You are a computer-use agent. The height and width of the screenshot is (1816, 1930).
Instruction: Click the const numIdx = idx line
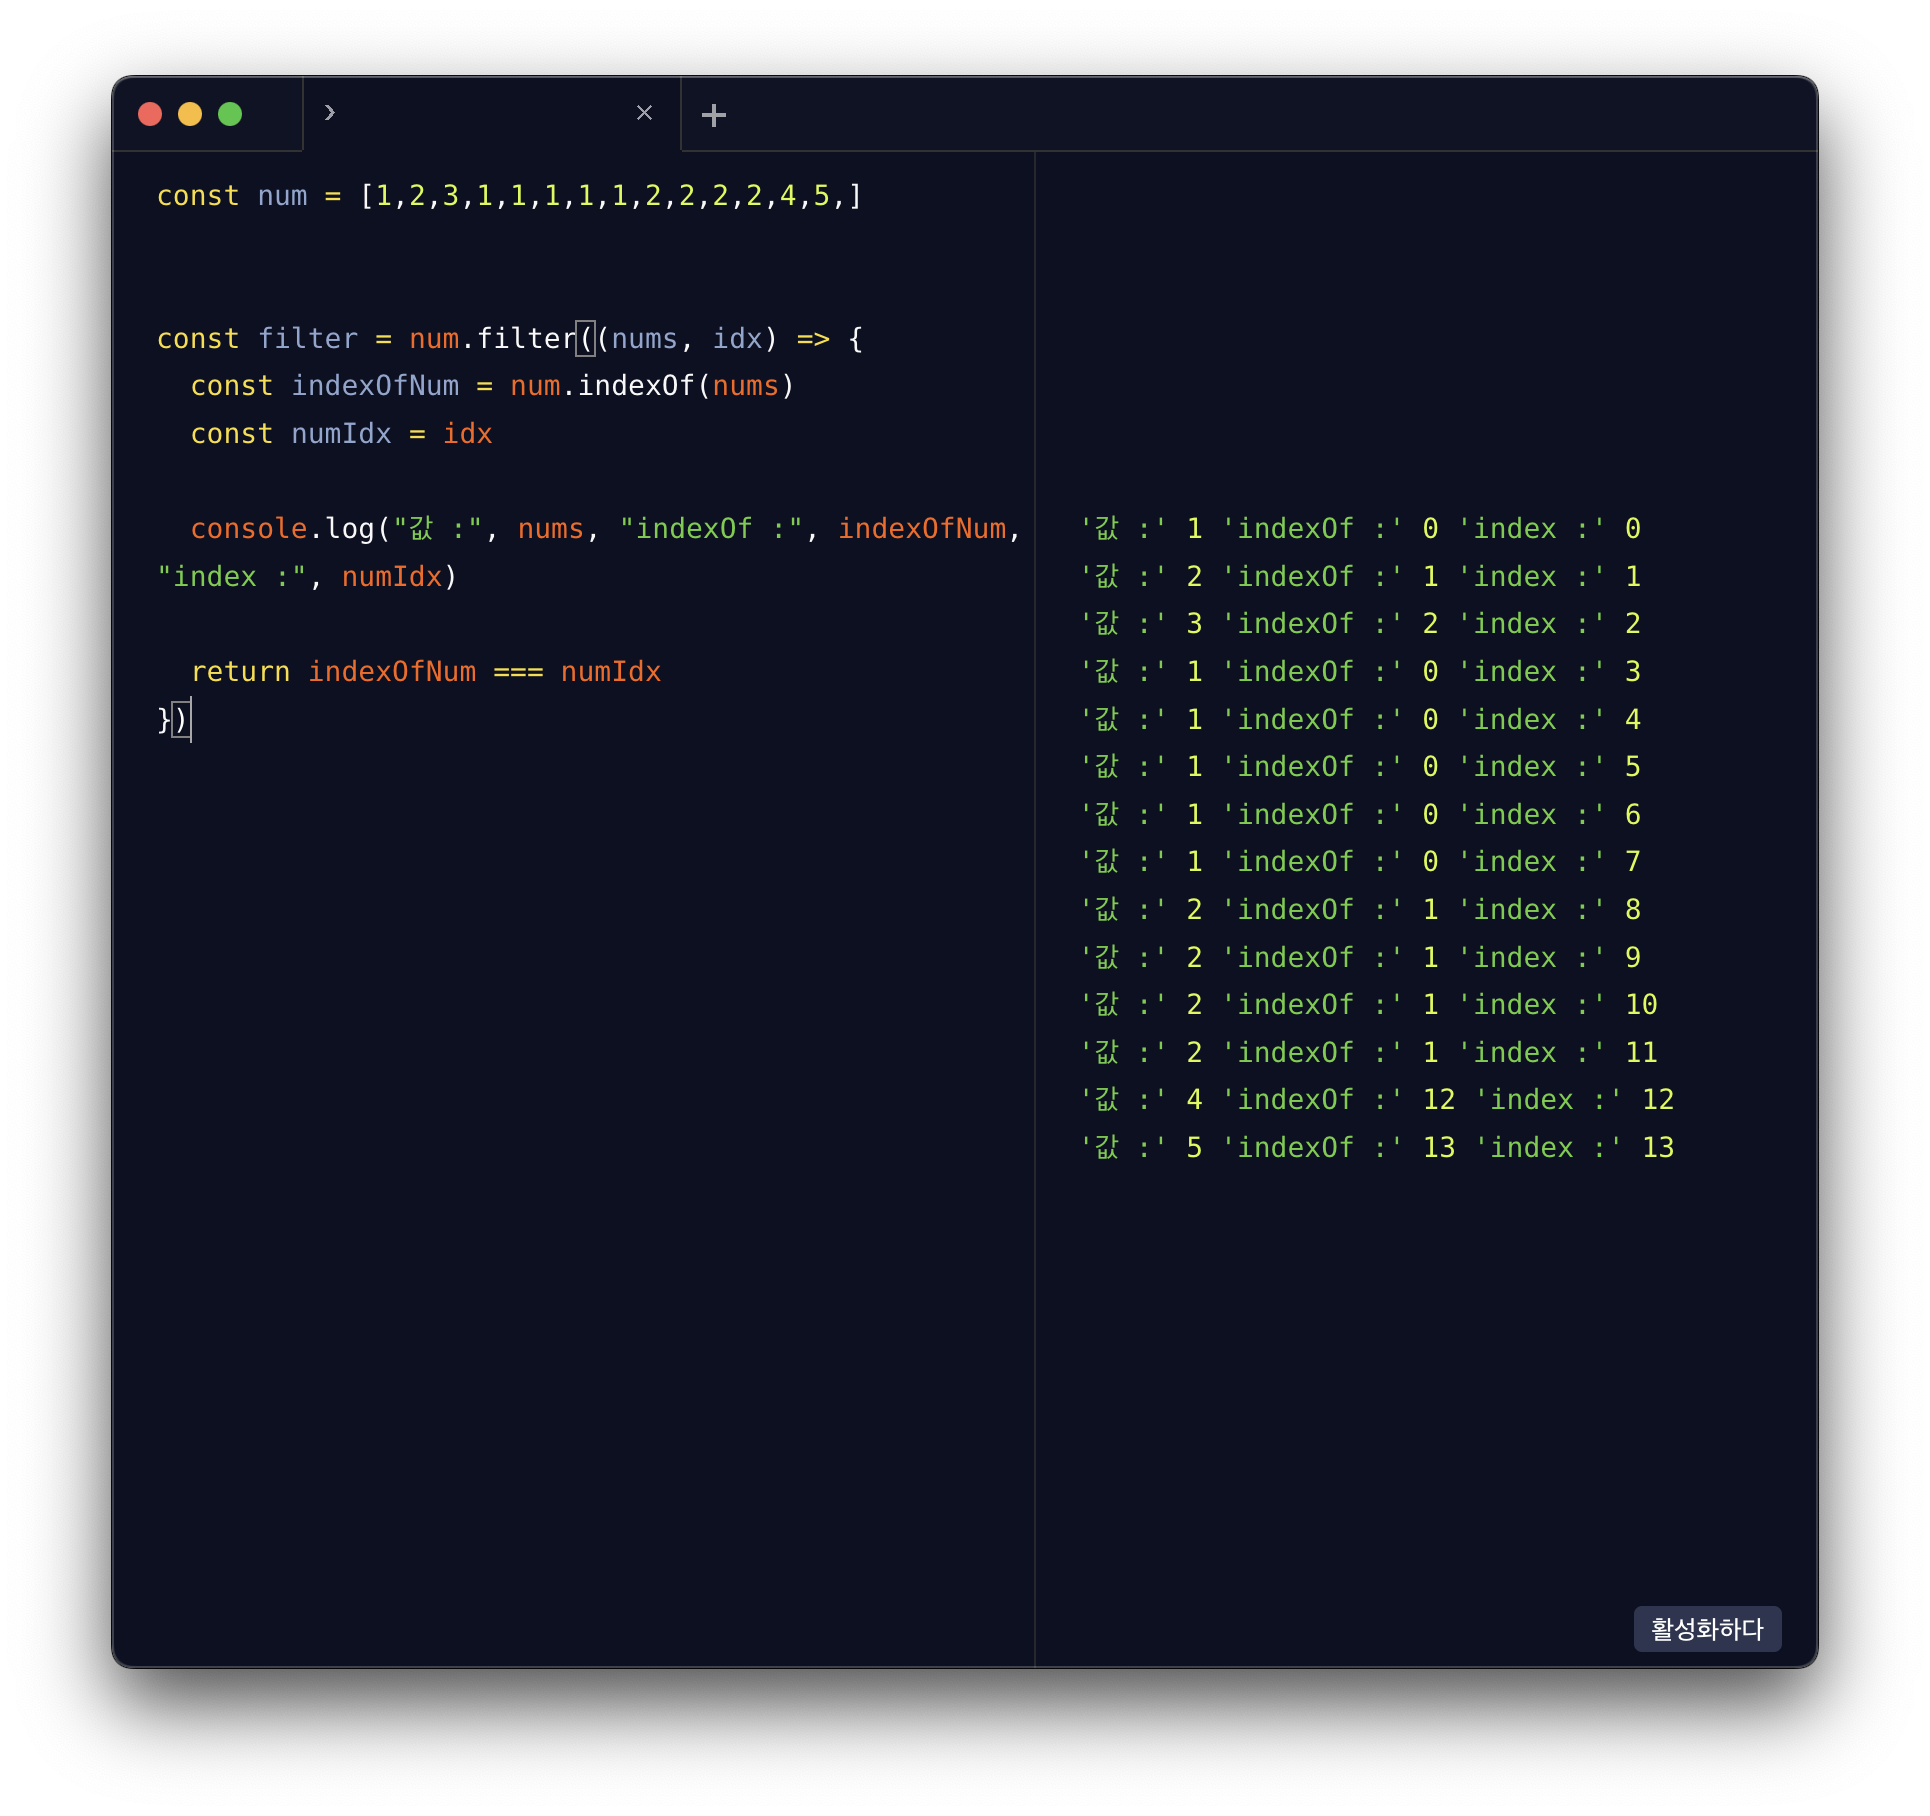click(341, 434)
